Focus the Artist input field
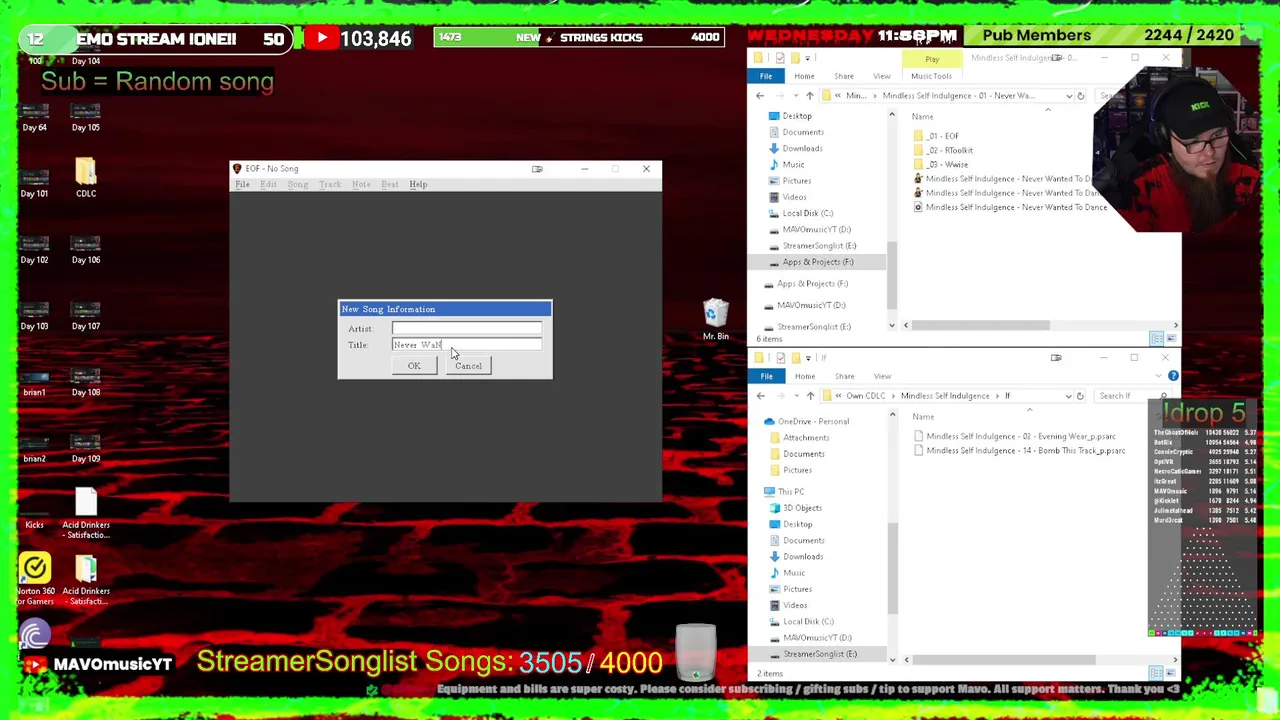The width and height of the screenshot is (1280, 720). [467, 328]
